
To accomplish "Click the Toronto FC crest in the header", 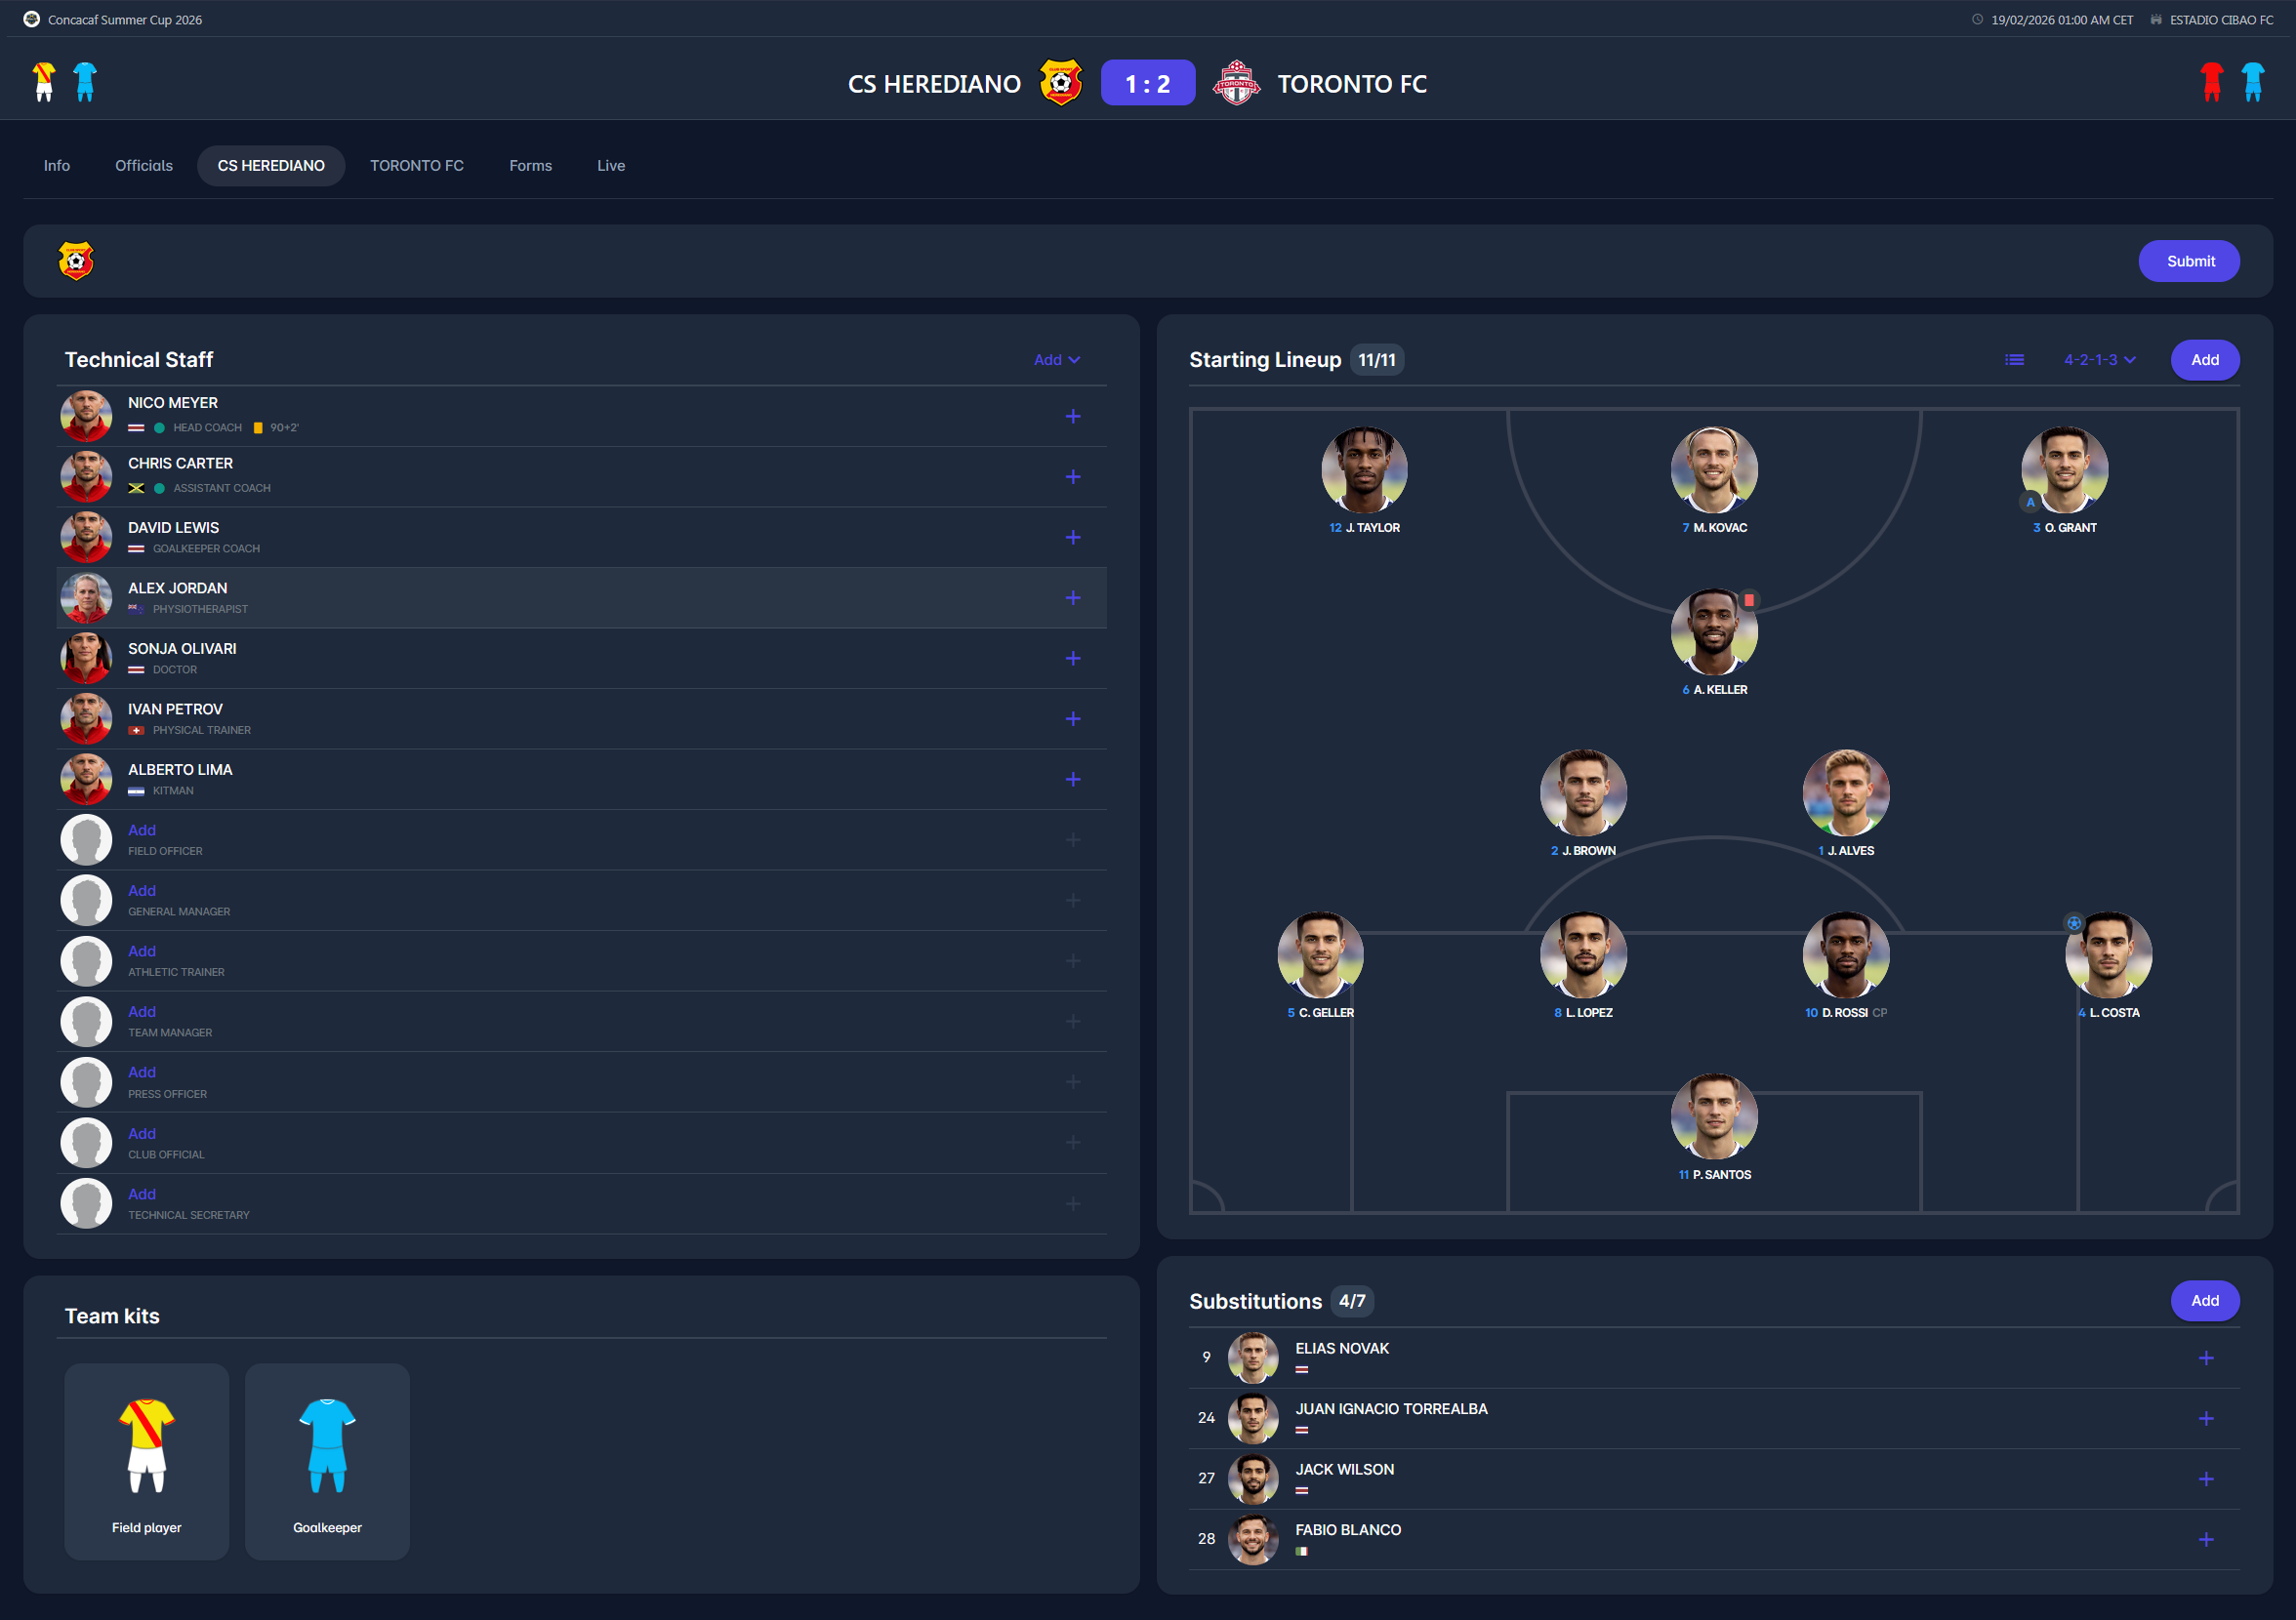I will click(1236, 83).
